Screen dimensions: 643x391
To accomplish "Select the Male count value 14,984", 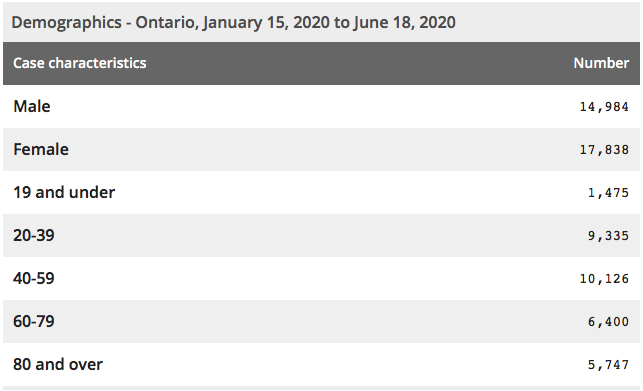I will [x=604, y=107].
